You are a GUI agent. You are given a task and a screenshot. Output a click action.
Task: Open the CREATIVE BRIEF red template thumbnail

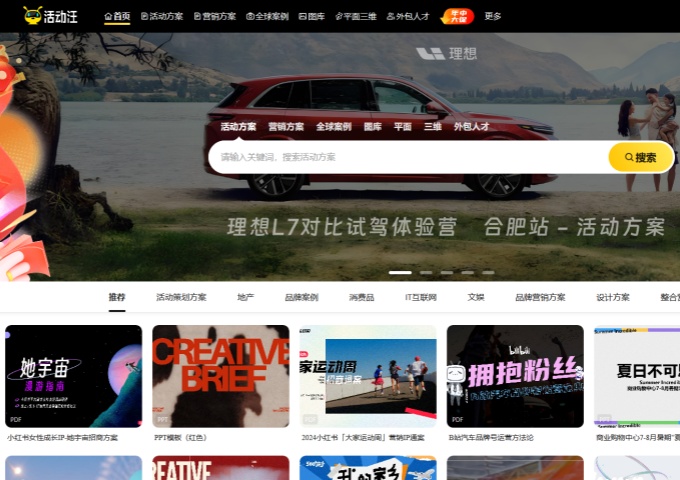pos(221,376)
